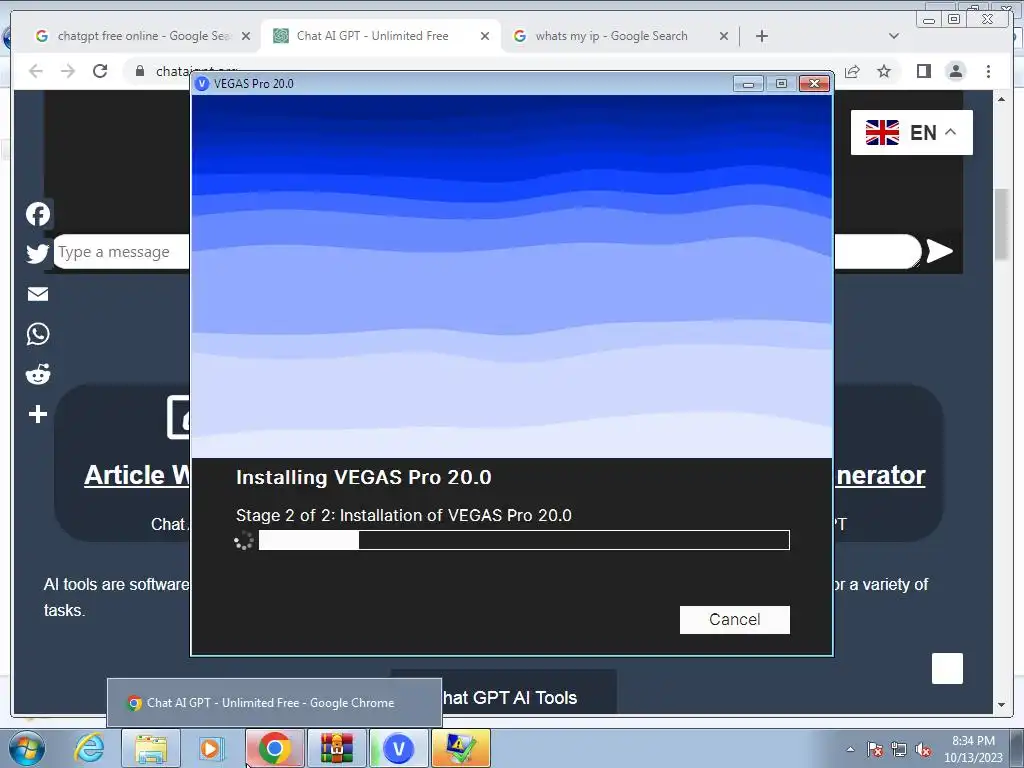Share this page from the address bar
1024x768 pixels.
point(852,71)
